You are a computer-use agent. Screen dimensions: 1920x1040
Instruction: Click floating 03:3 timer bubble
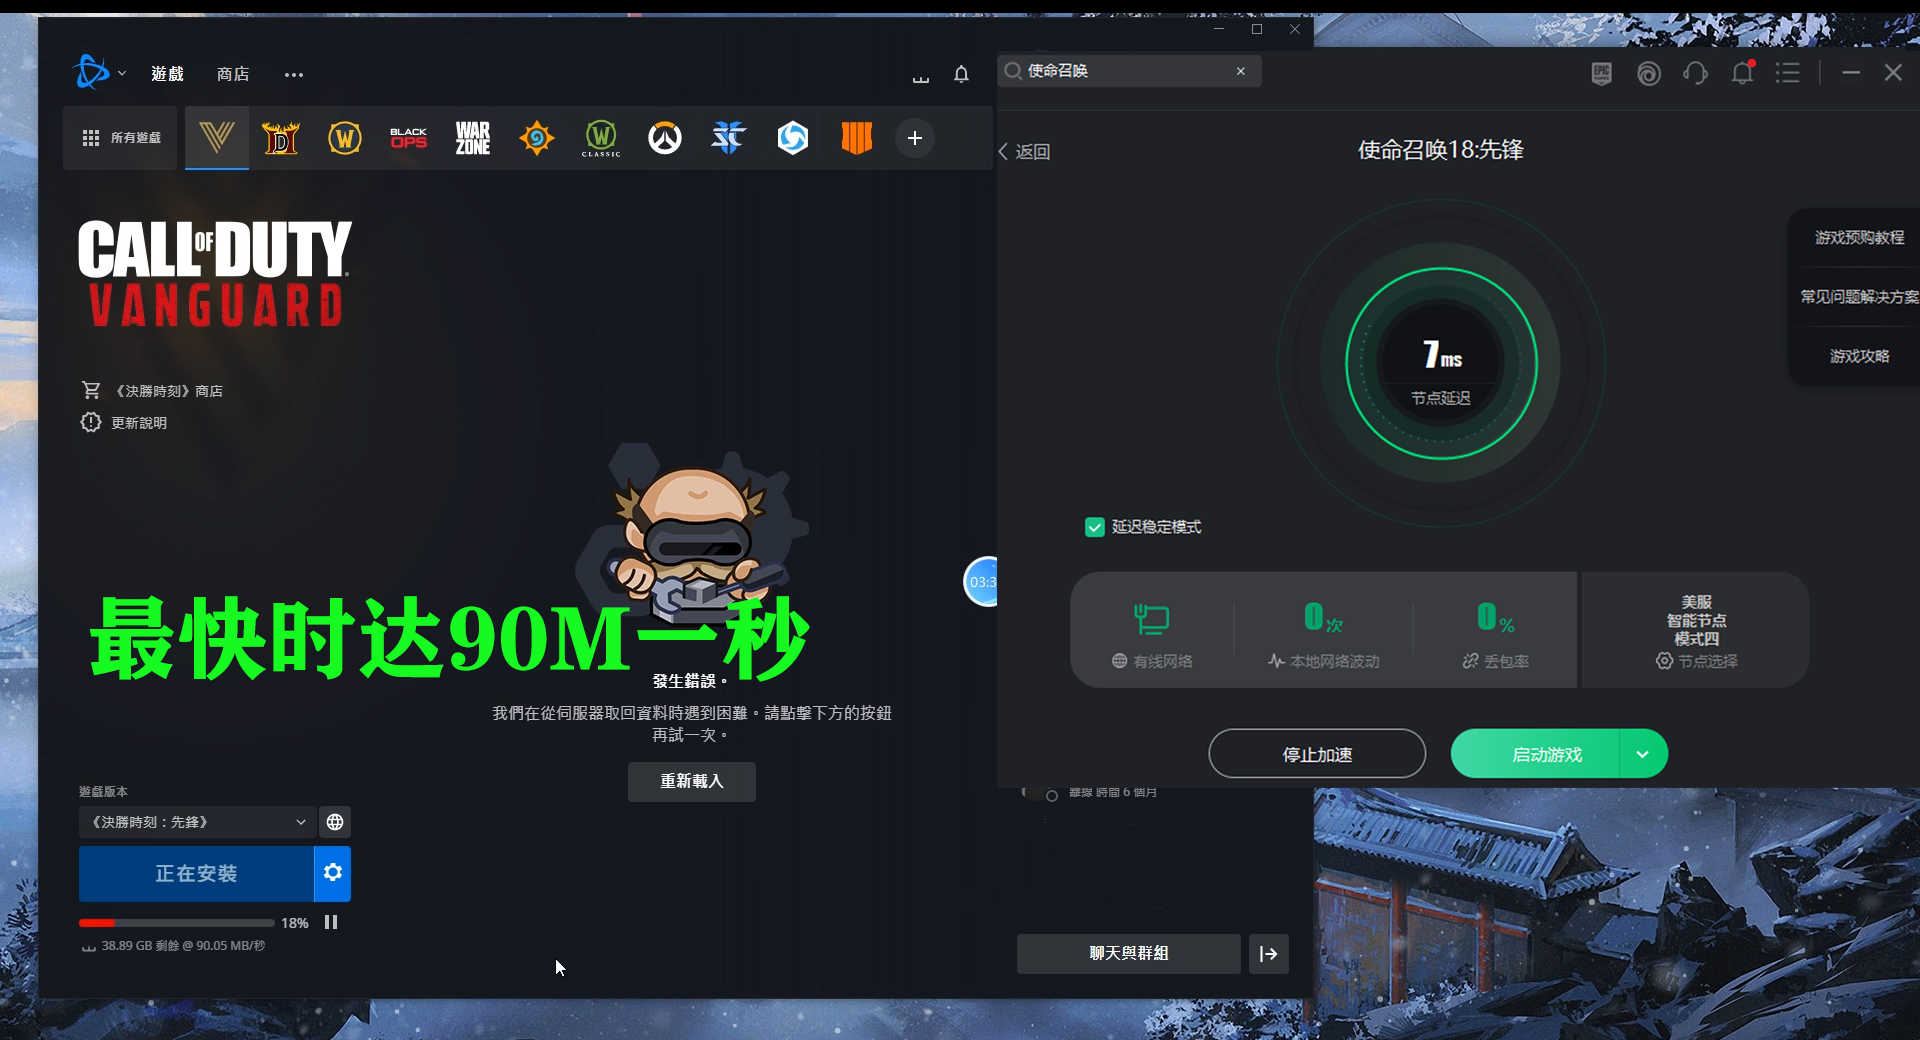pyautogui.click(x=981, y=582)
